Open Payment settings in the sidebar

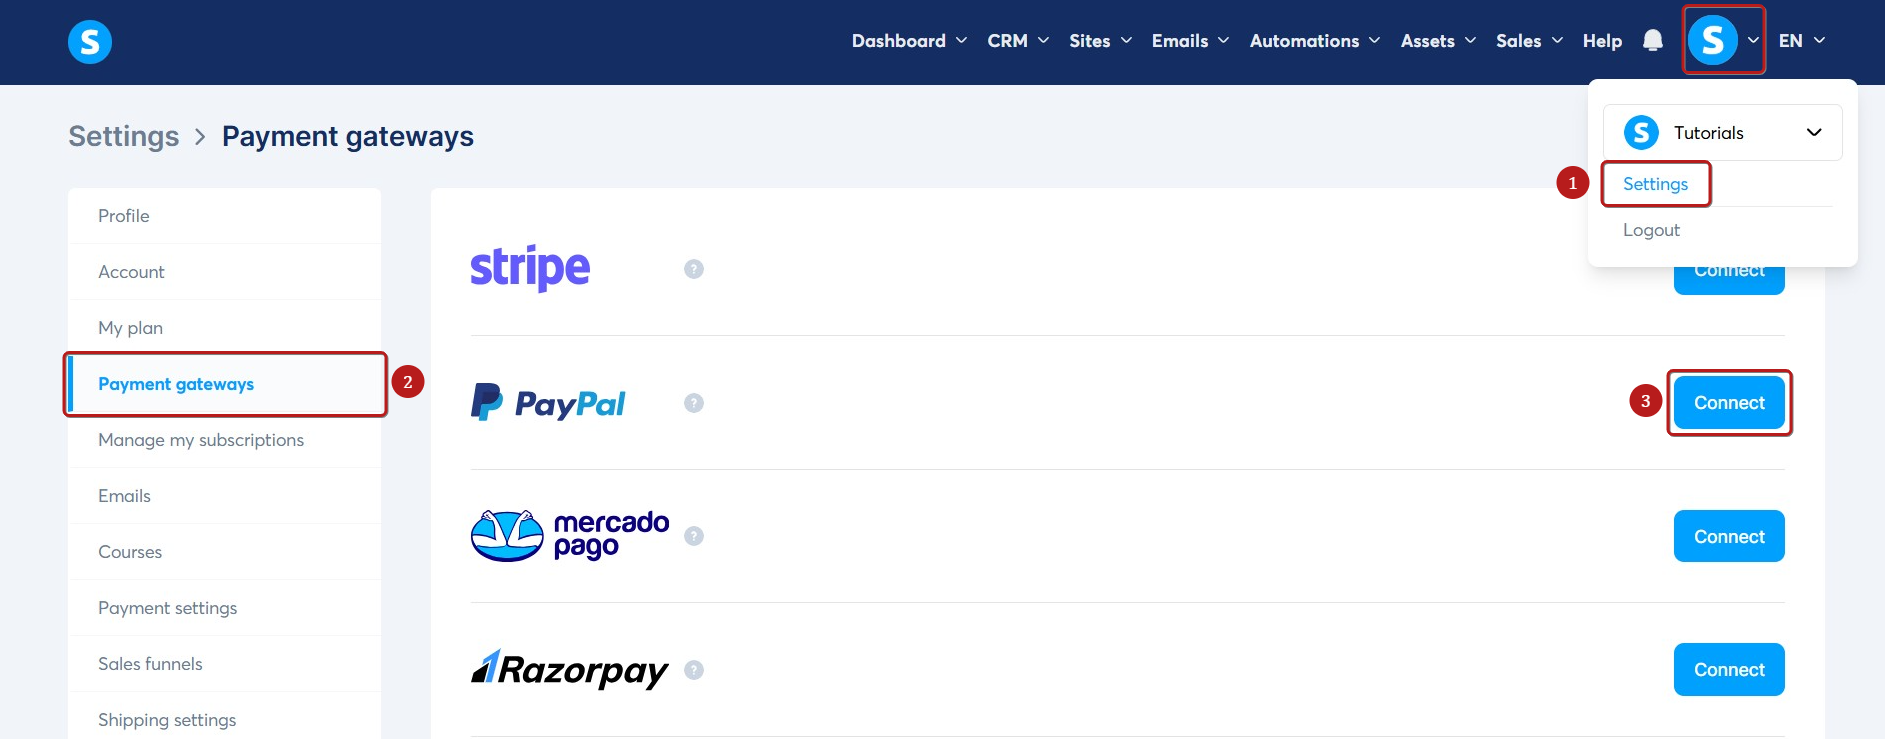point(225,608)
